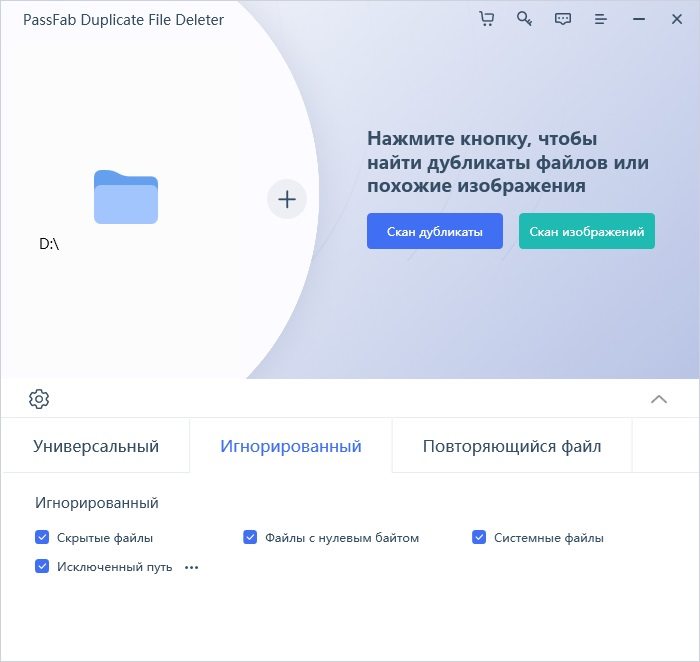
Task: Click the key registration icon
Action: pos(524,19)
